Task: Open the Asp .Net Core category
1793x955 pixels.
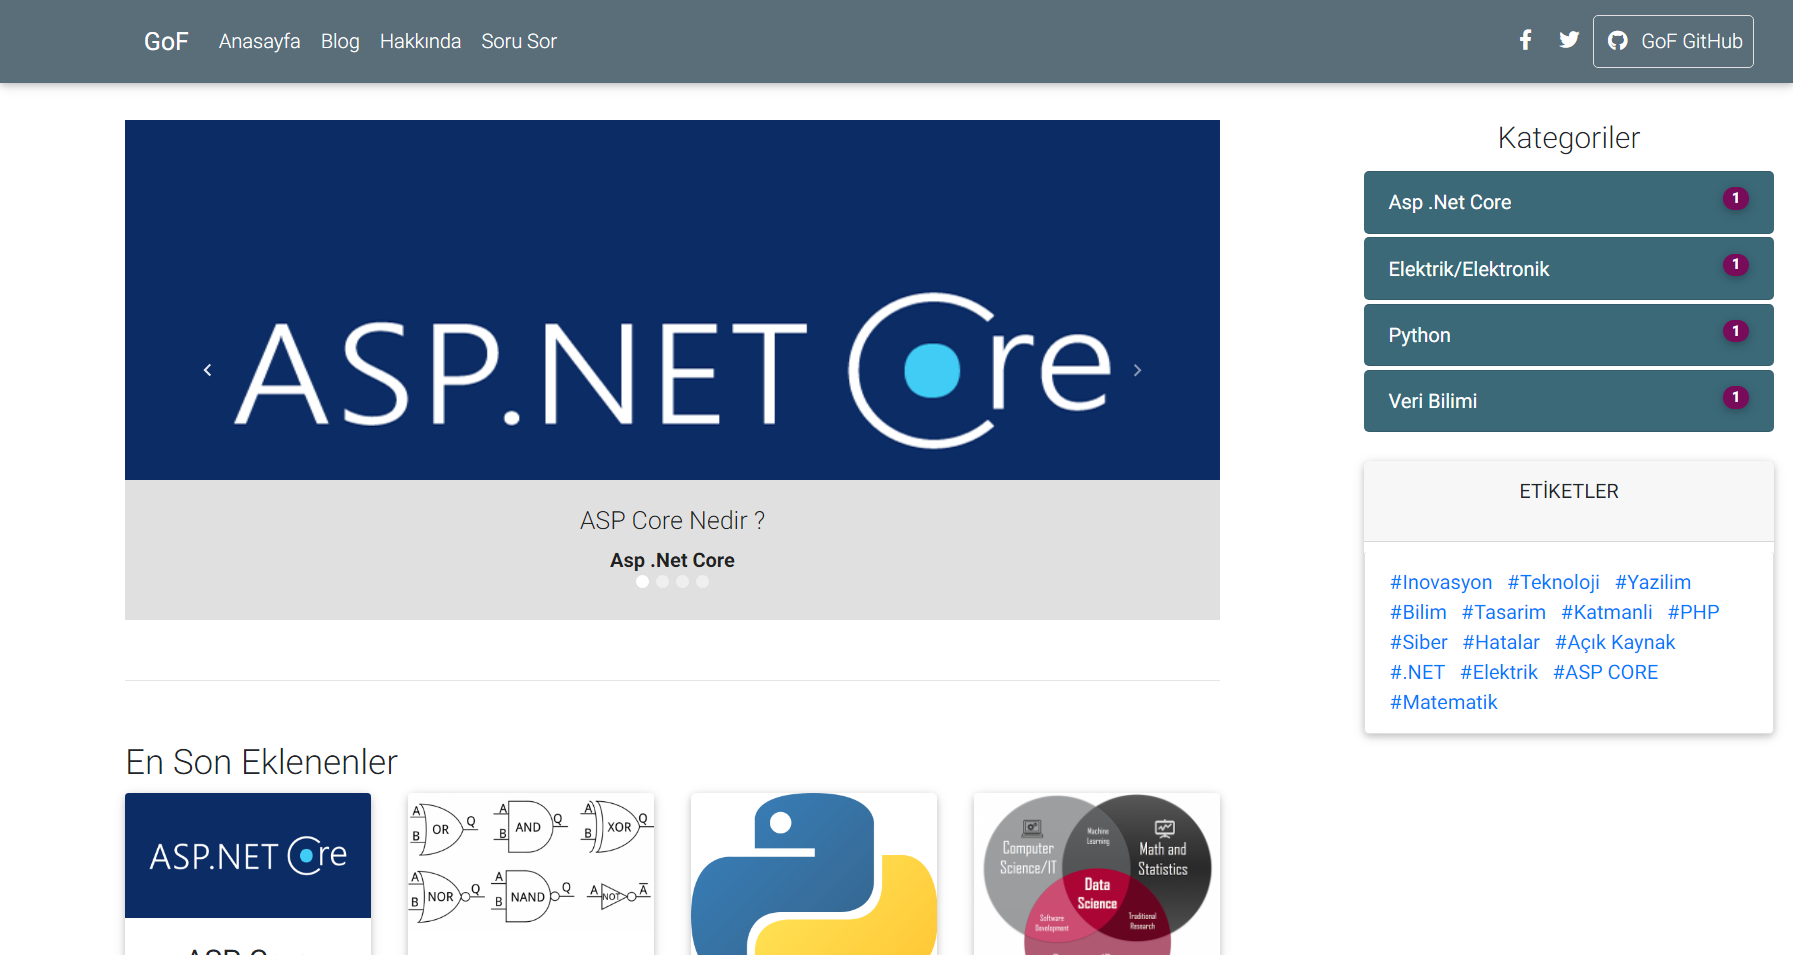Action: pos(1568,202)
